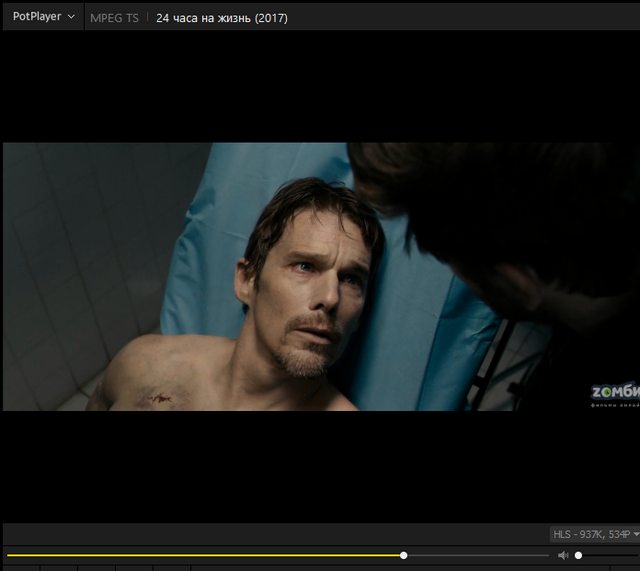Screen dimensions: 640x571
Task: Click the volume slider knob
Action: tap(578, 555)
